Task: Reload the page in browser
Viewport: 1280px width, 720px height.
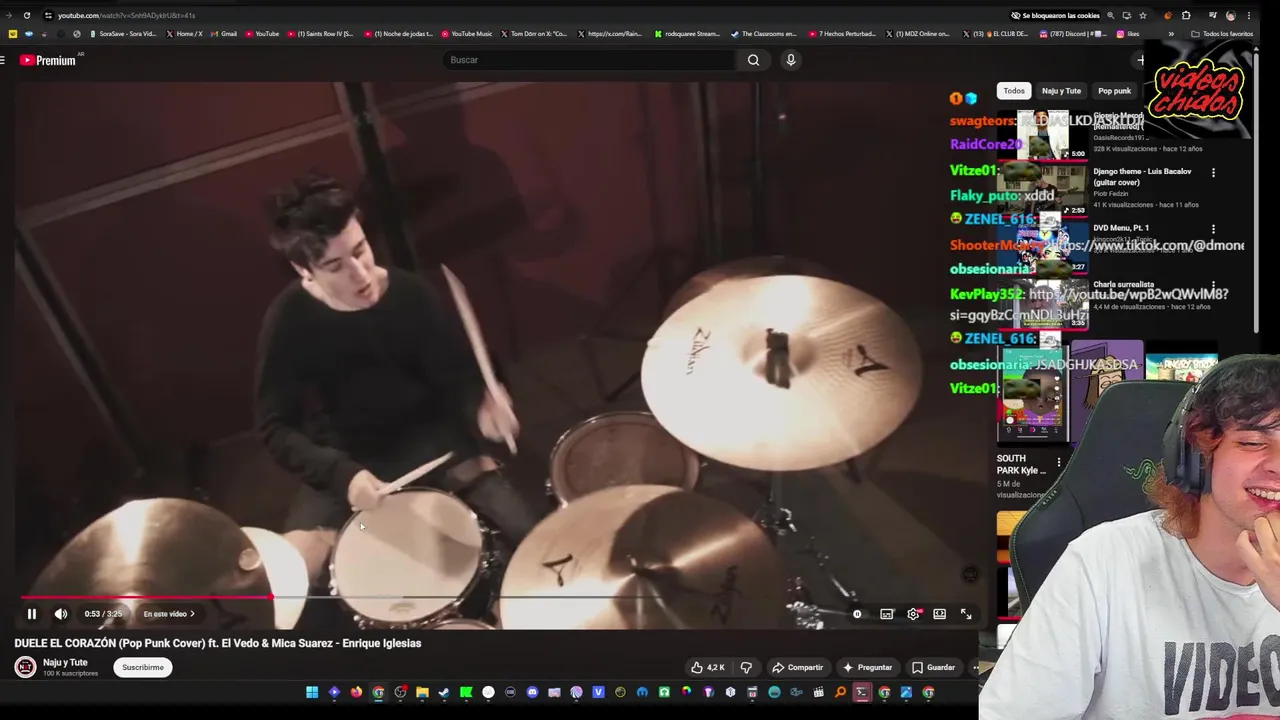Action: coord(27,15)
